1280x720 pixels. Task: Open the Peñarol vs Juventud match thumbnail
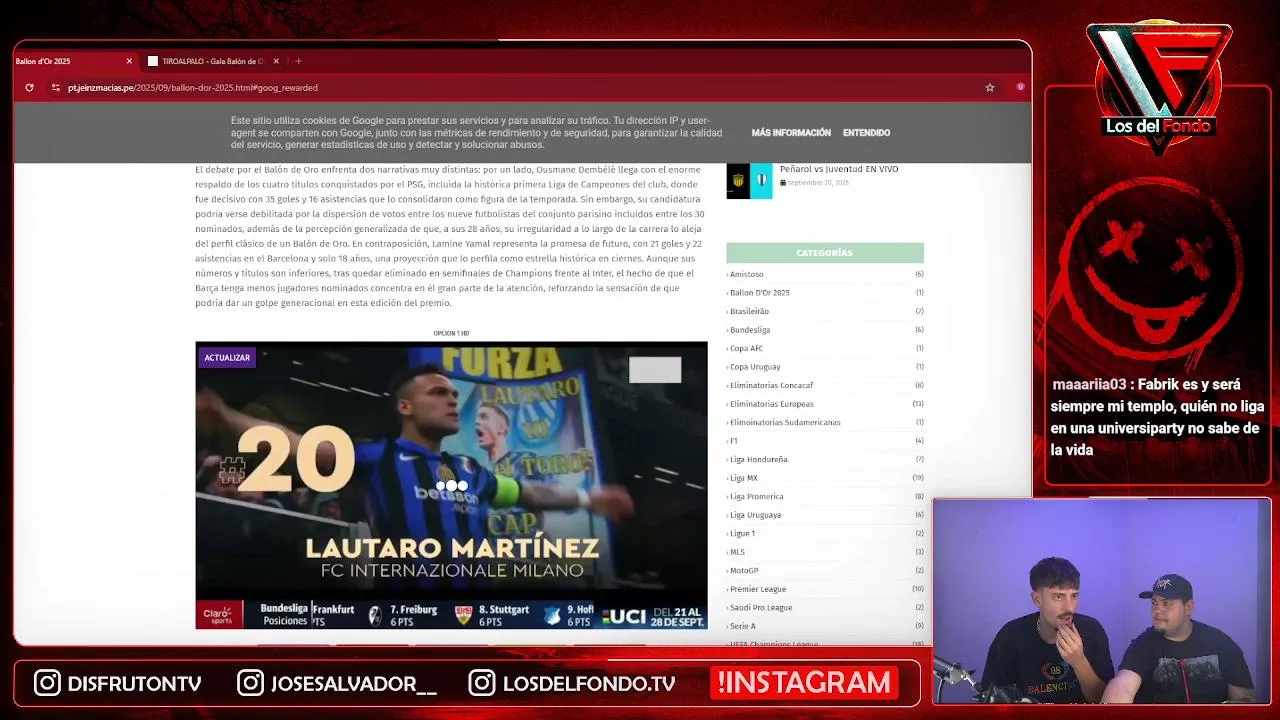click(x=749, y=181)
